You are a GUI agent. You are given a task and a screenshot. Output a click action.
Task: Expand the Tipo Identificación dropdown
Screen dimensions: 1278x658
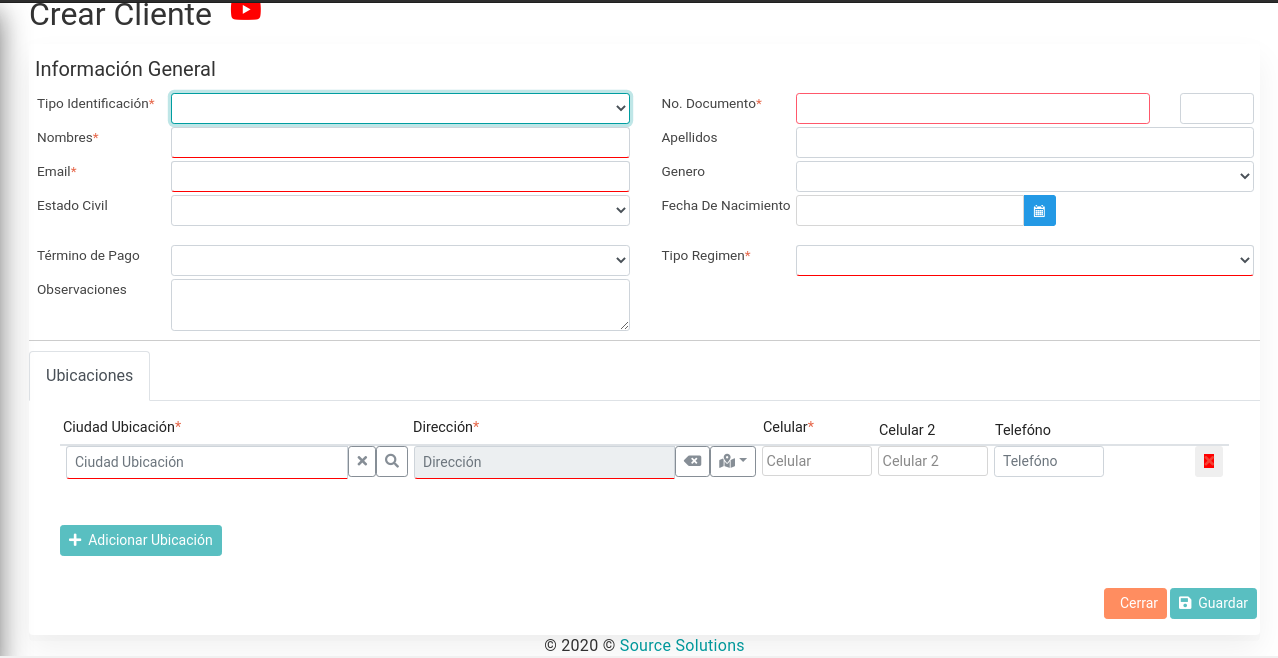coord(400,108)
